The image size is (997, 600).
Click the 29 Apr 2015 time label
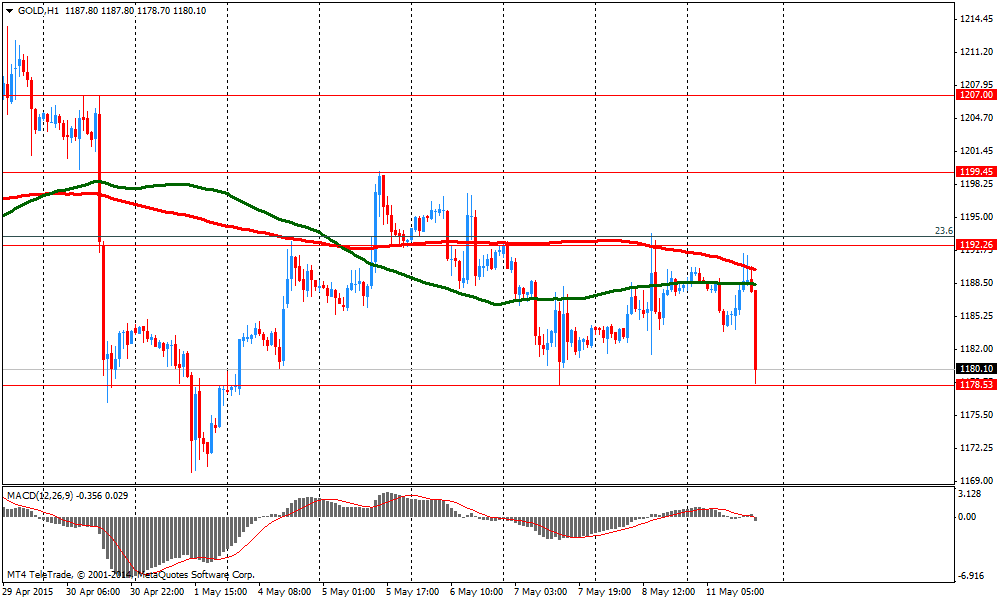(x=28, y=592)
